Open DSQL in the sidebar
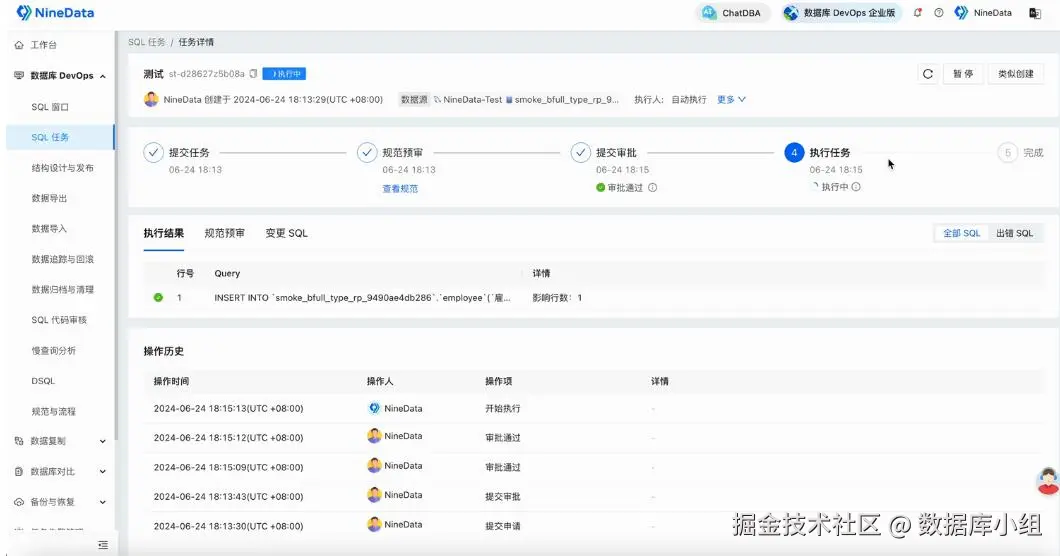Viewport: 1060px width, 556px height. 43,381
